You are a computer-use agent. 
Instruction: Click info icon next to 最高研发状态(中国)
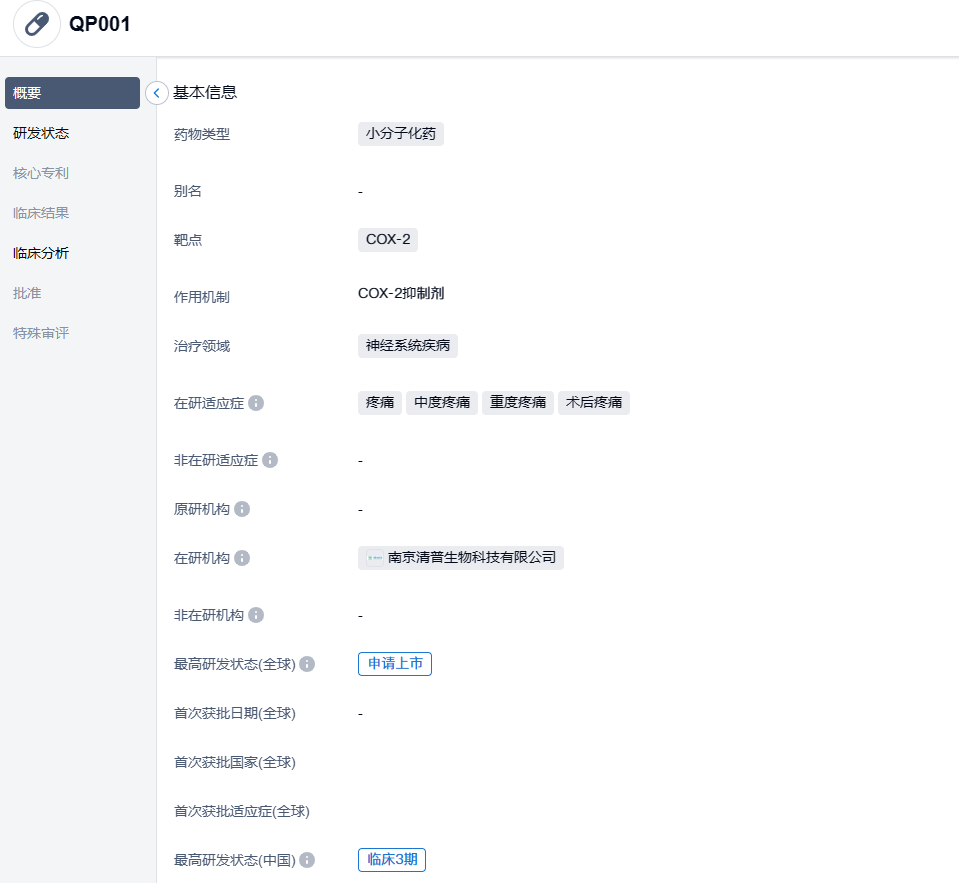pos(307,860)
